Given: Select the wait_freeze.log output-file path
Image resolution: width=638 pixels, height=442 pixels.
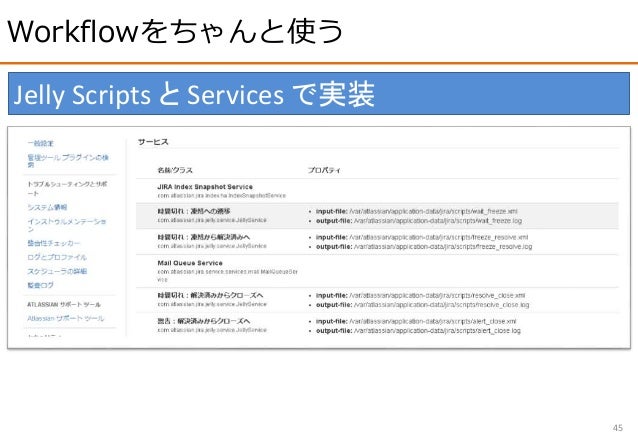Looking at the screenshot, I should [438, 221].
